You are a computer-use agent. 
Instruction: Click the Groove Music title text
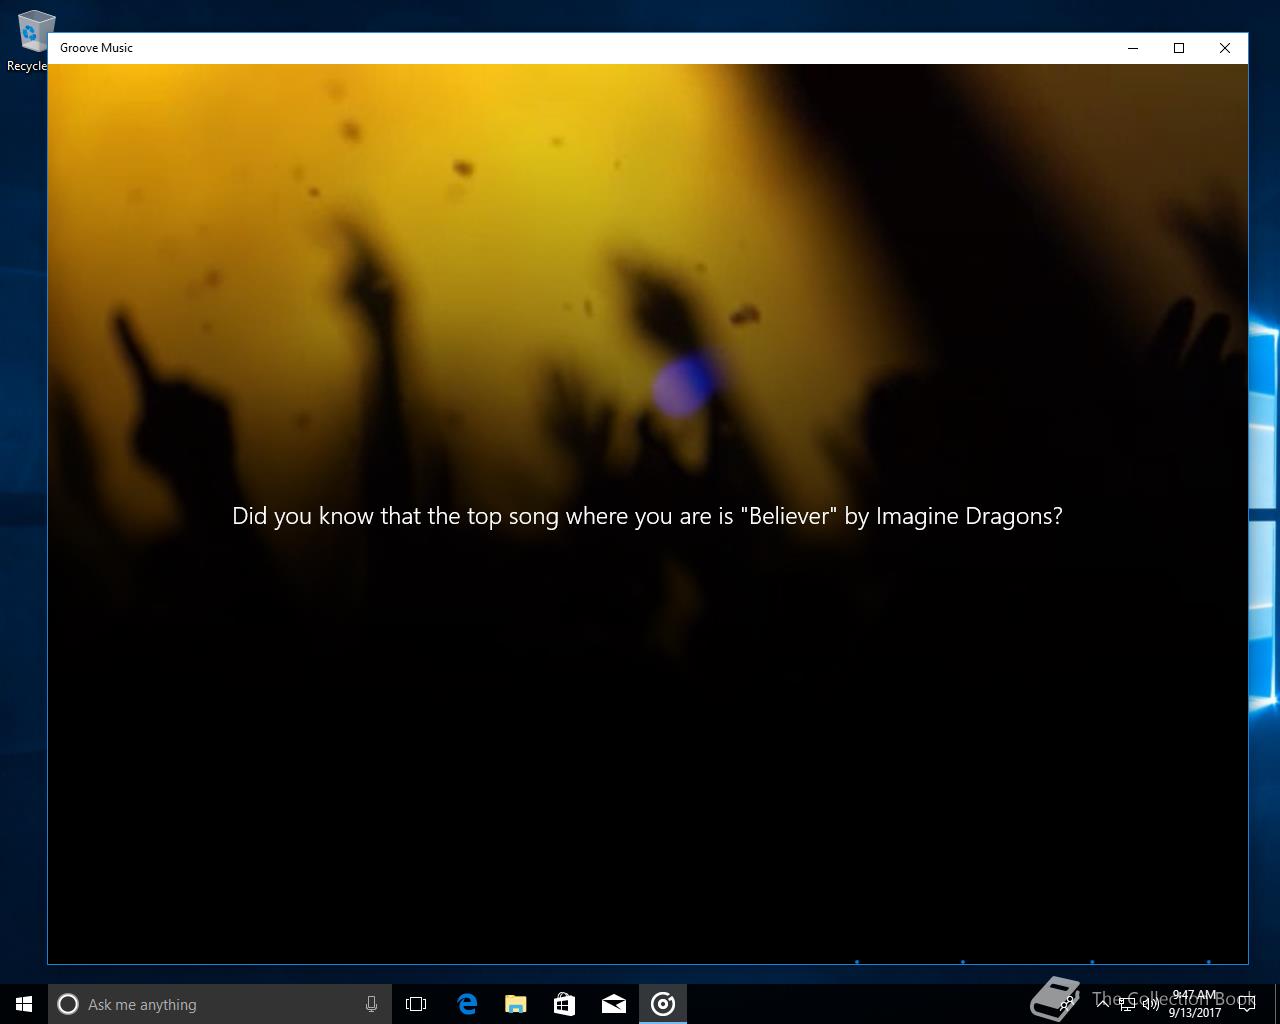click(96, 48)
